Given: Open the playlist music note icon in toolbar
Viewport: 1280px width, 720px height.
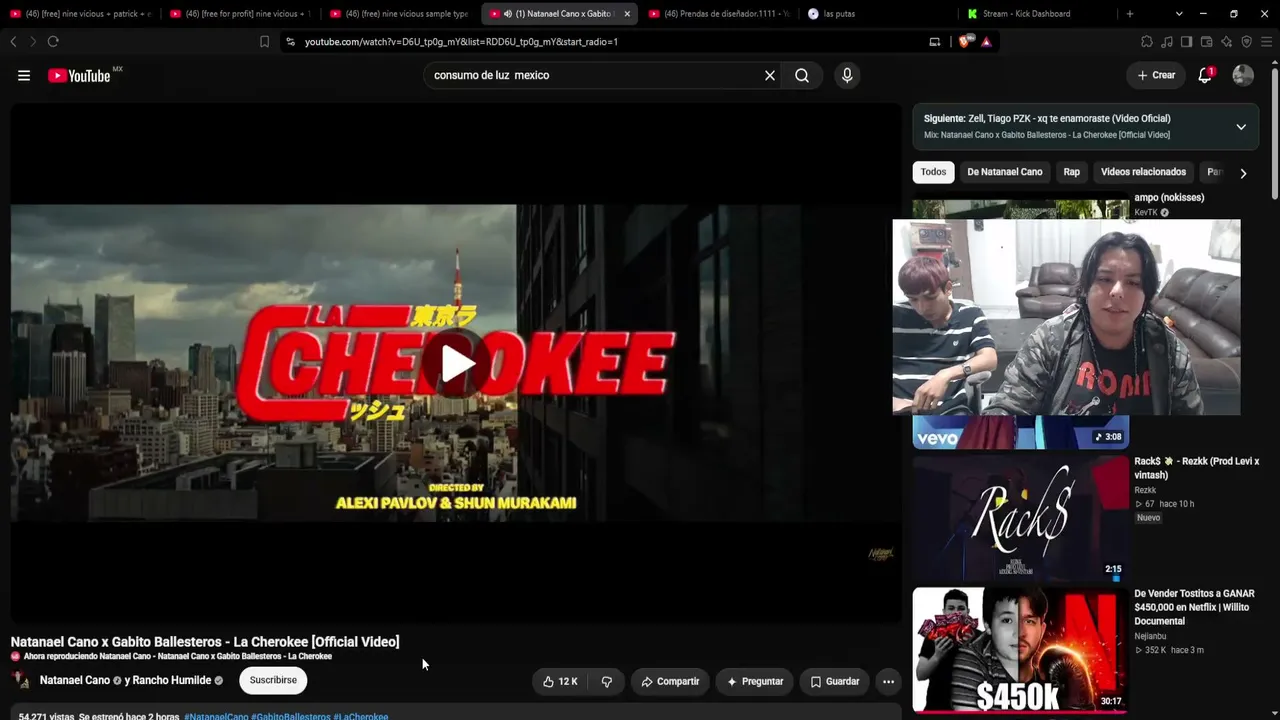Looking at the screenshot, I should click(x=1167, y=41).
